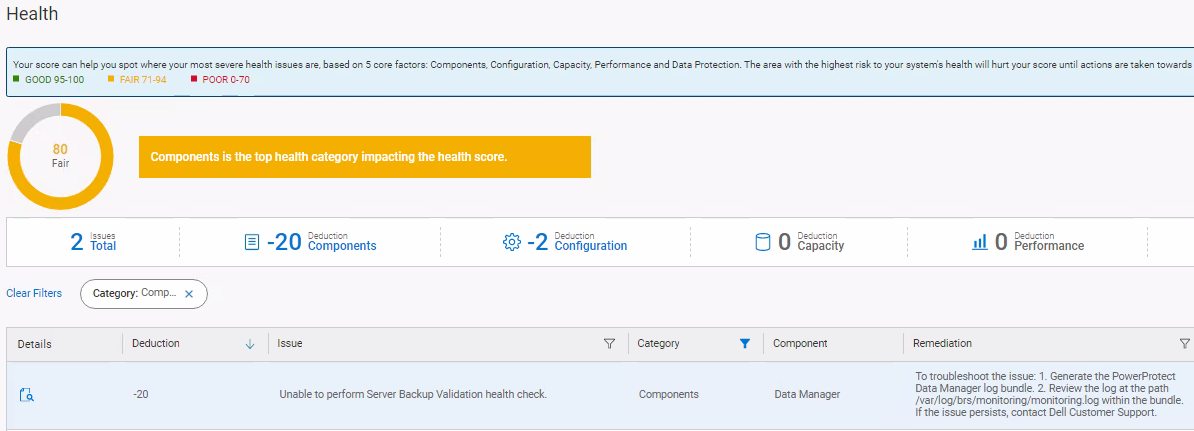Select the Performance deduction summary
The width and height of the screenshot is (1194, 431).
click(1048, 246)
